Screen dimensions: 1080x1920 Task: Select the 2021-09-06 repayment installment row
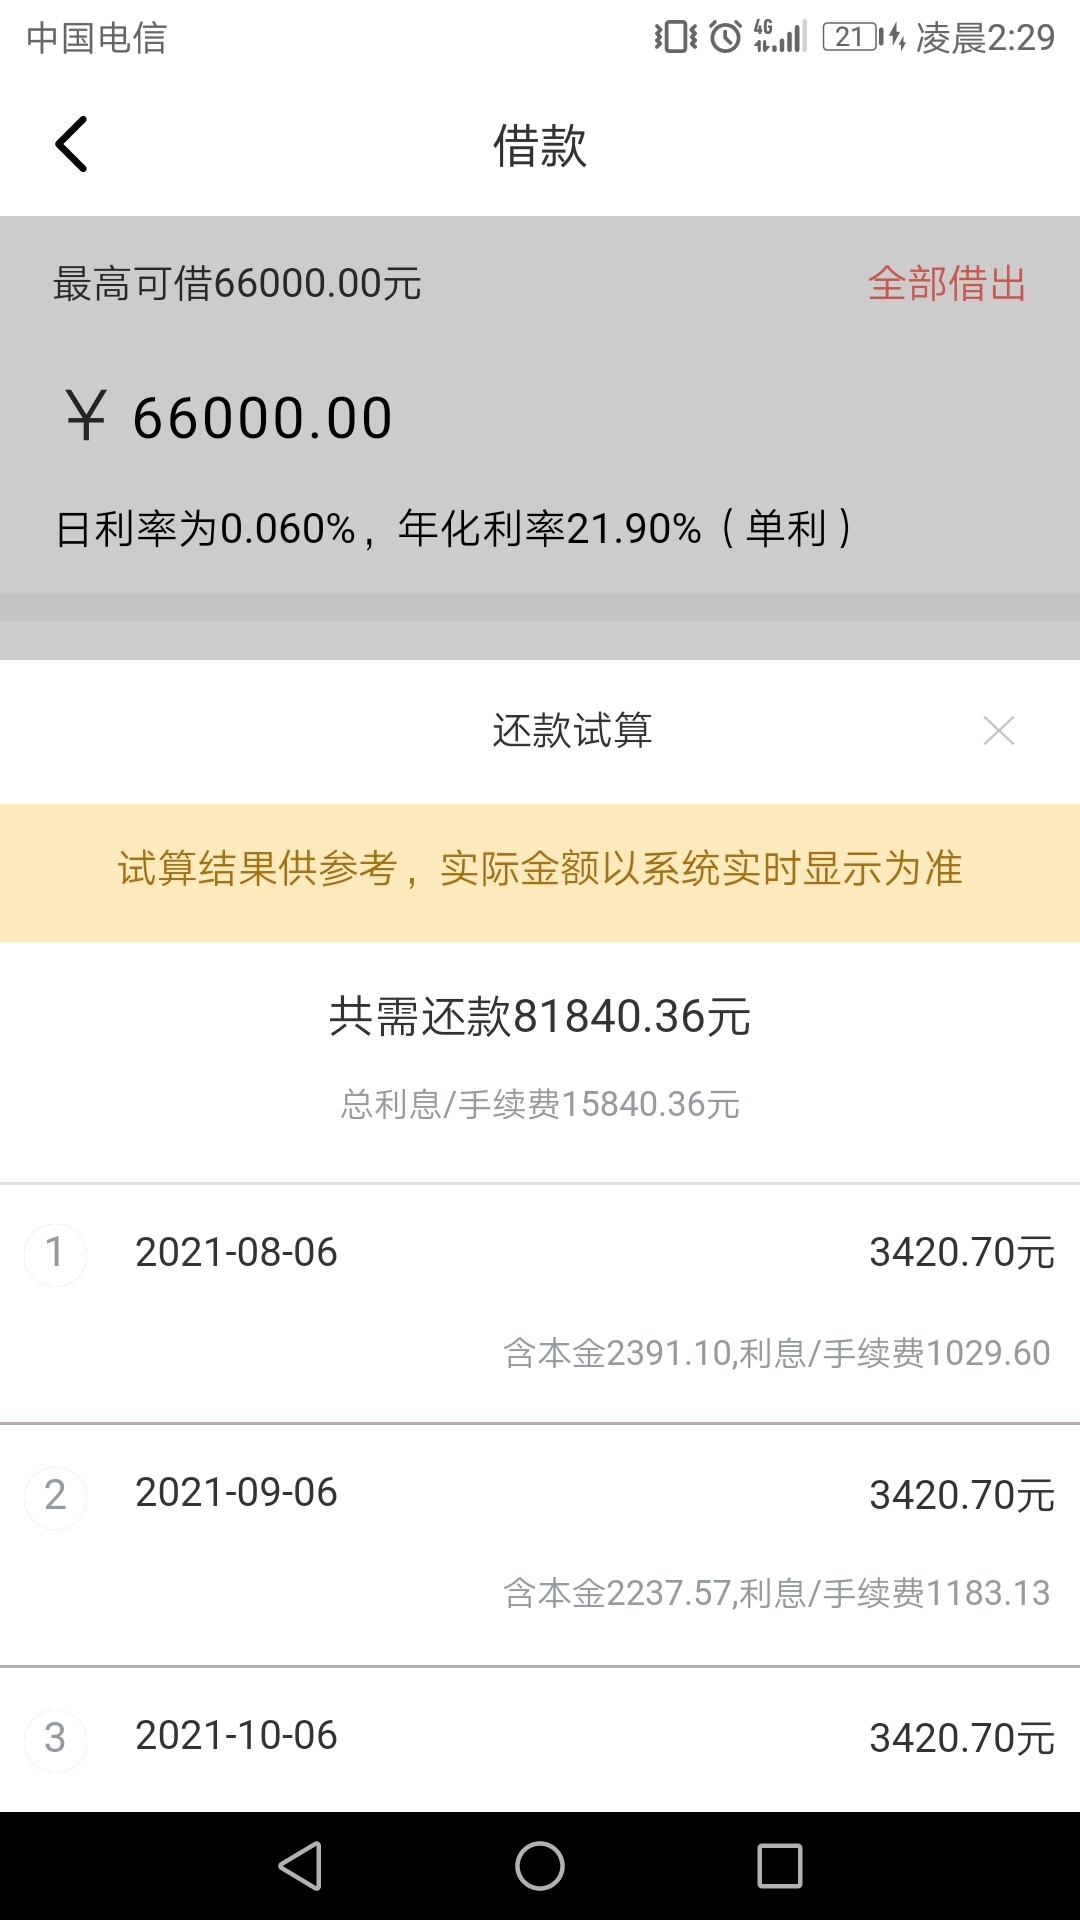tap(540, 1545)
